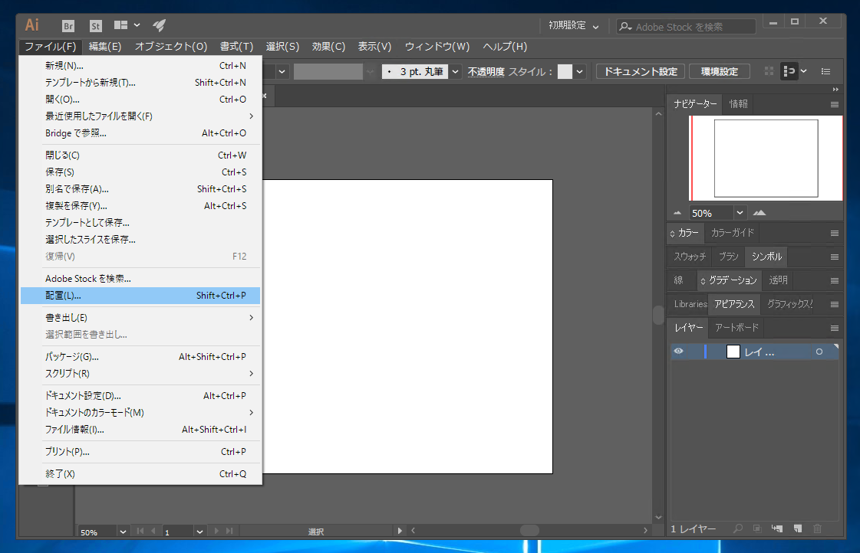Image resolution: width=860 pixels, height=553 pixels.
Task: Switch to the カラーガイド tab
Action: (733, 233)
